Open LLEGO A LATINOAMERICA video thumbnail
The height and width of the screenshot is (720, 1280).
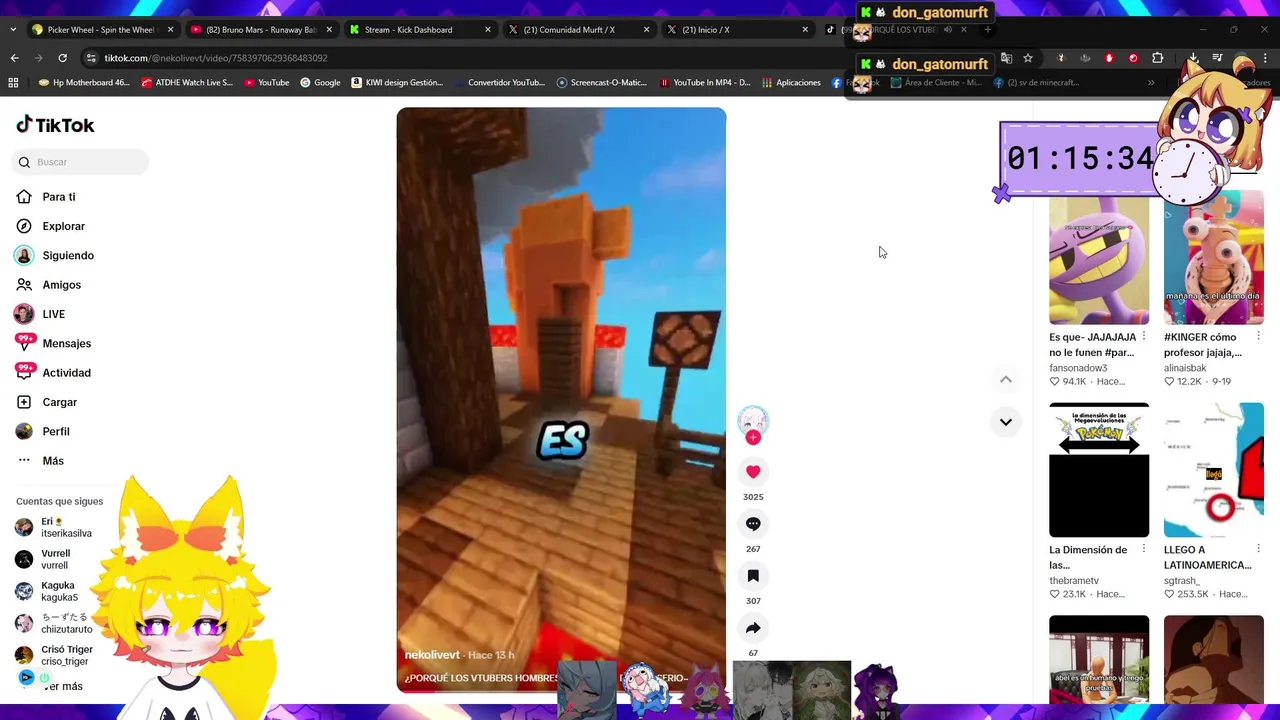point(1214,470)
